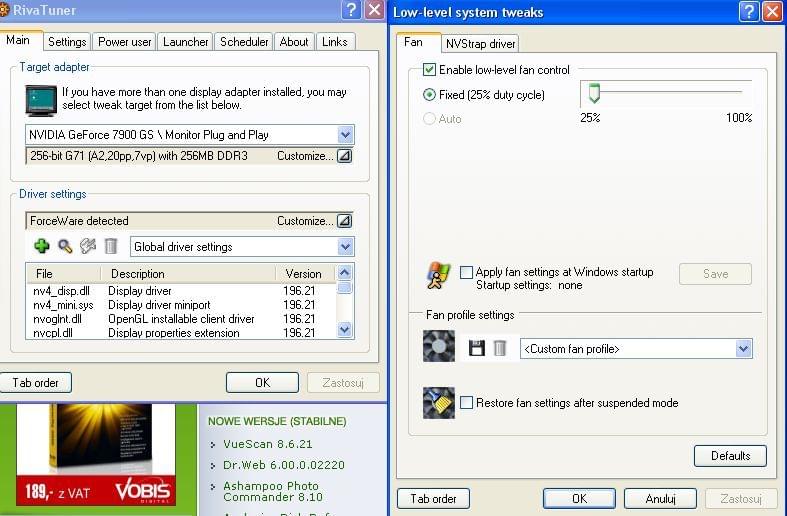787x516 pixels.
Task: Click the monitor icon in Target adapter
Action: [41, 100]
